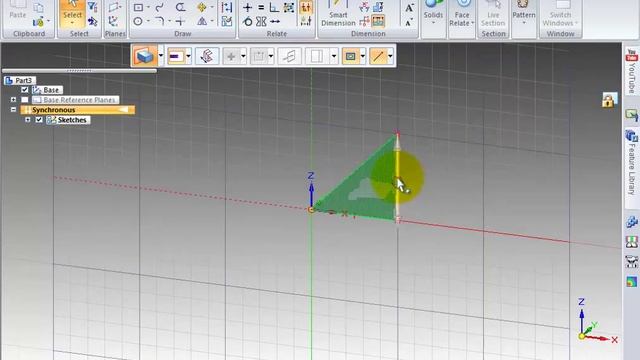
Task: Click the Move icon in Draw group
Action: point(202,7)
